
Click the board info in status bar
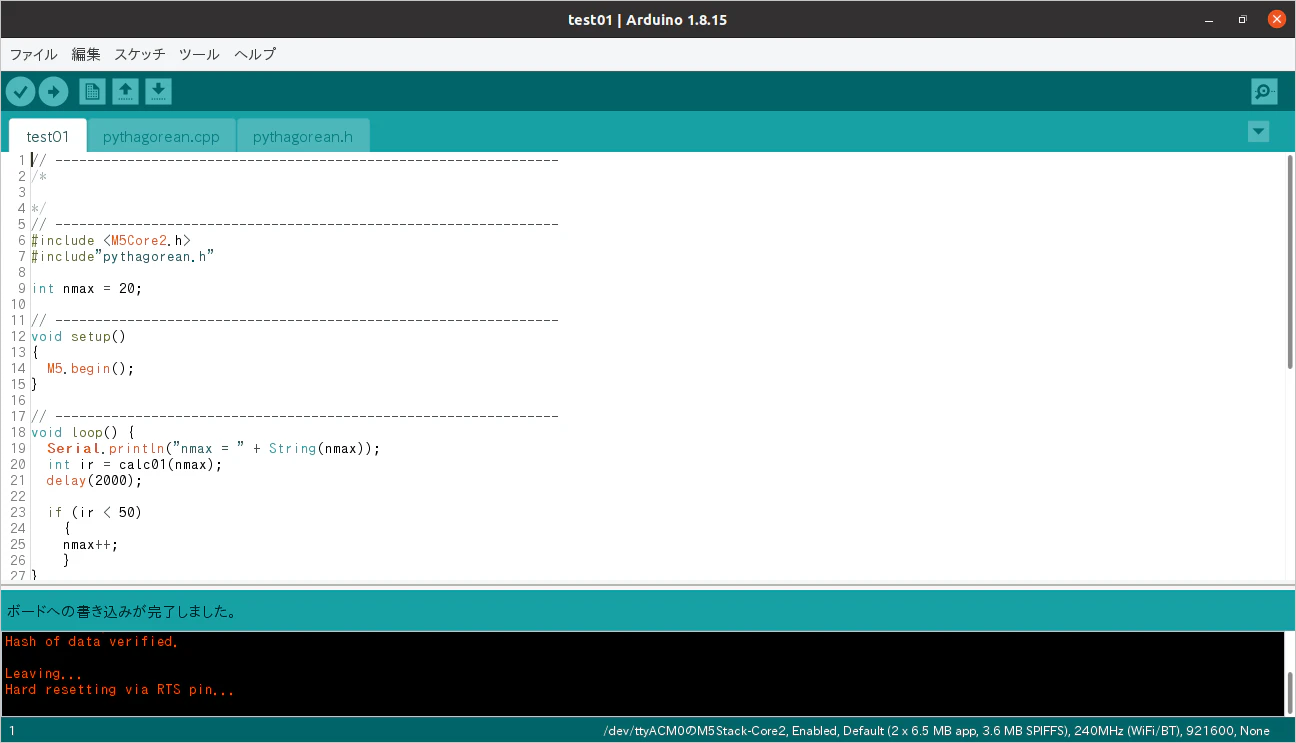point(937,731)
